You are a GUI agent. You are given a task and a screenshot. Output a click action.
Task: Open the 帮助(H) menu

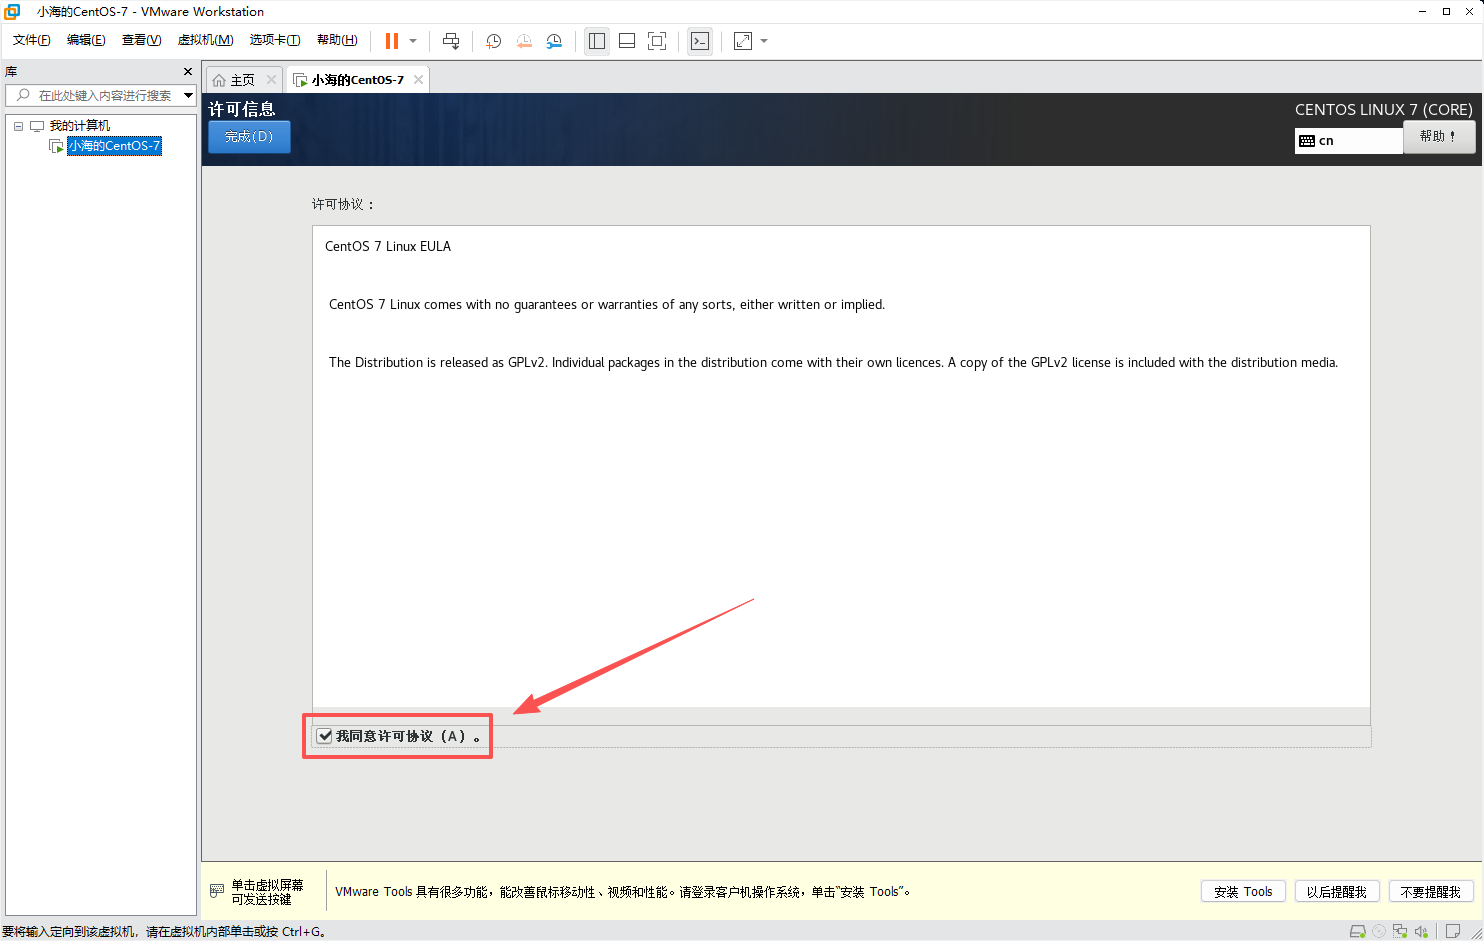pos(337,40)
